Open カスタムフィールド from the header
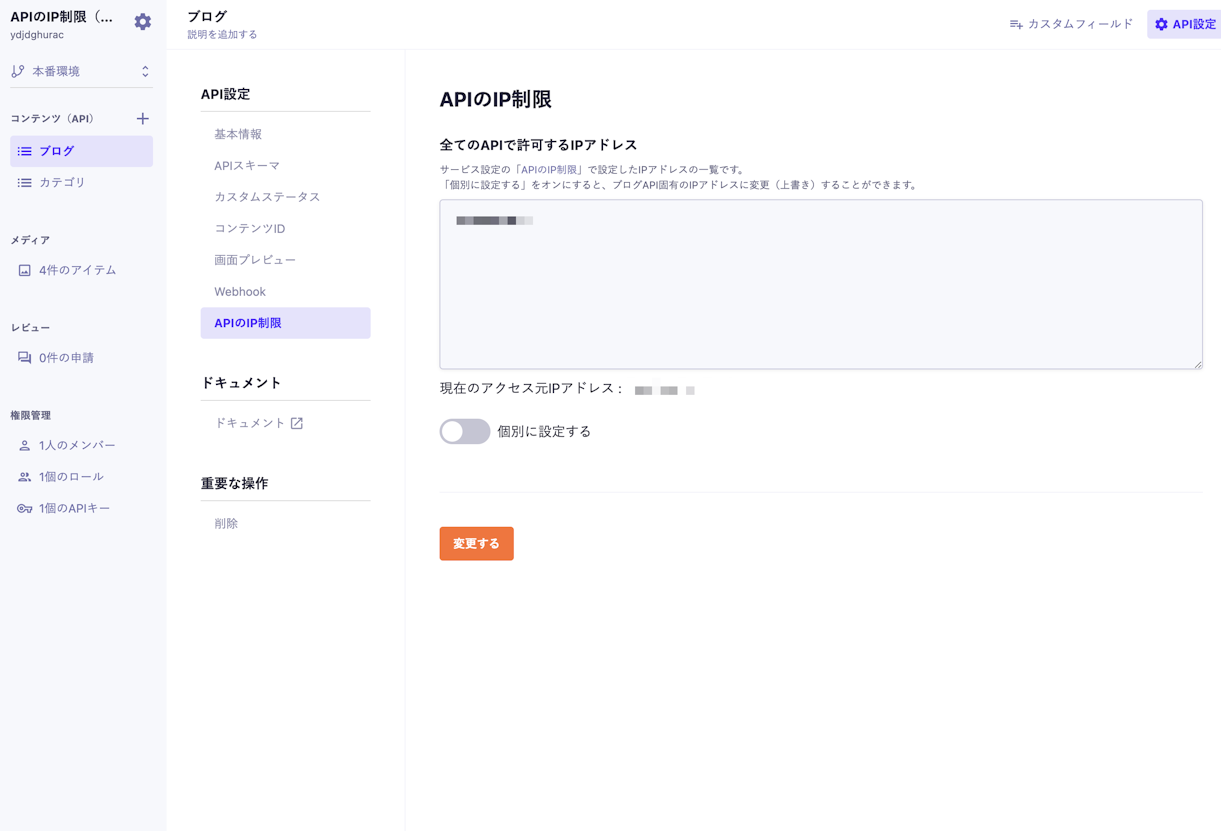 point(1071,24)
